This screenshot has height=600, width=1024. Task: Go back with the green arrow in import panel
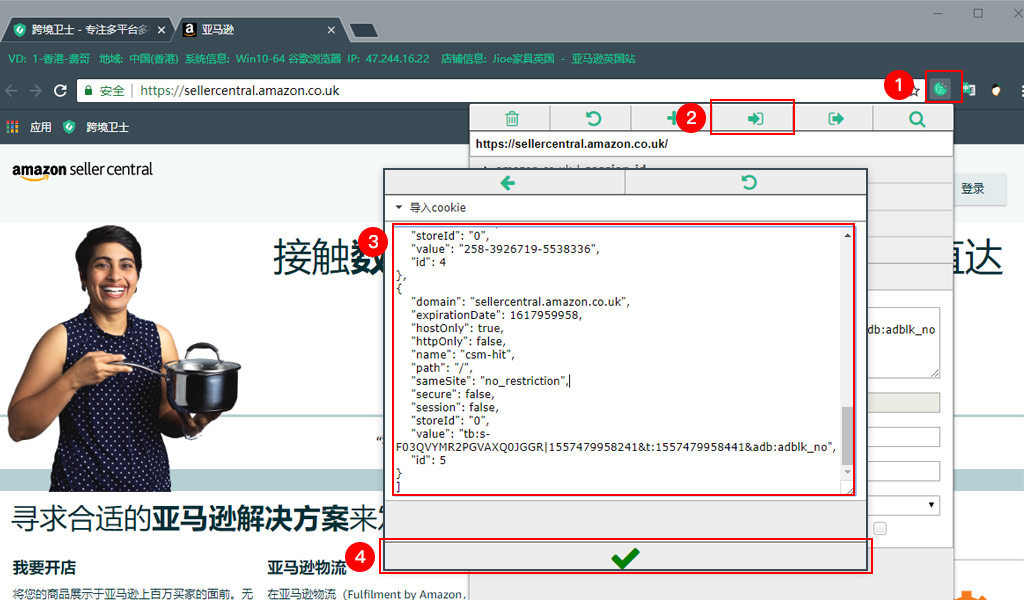pos(507,183)
